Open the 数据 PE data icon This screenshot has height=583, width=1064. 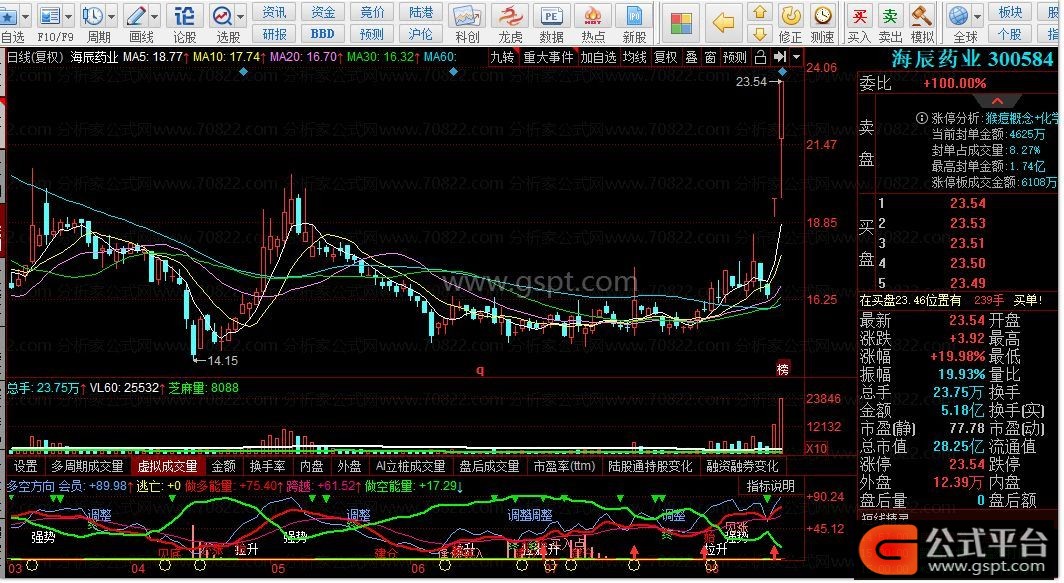(x=551, y=16)
